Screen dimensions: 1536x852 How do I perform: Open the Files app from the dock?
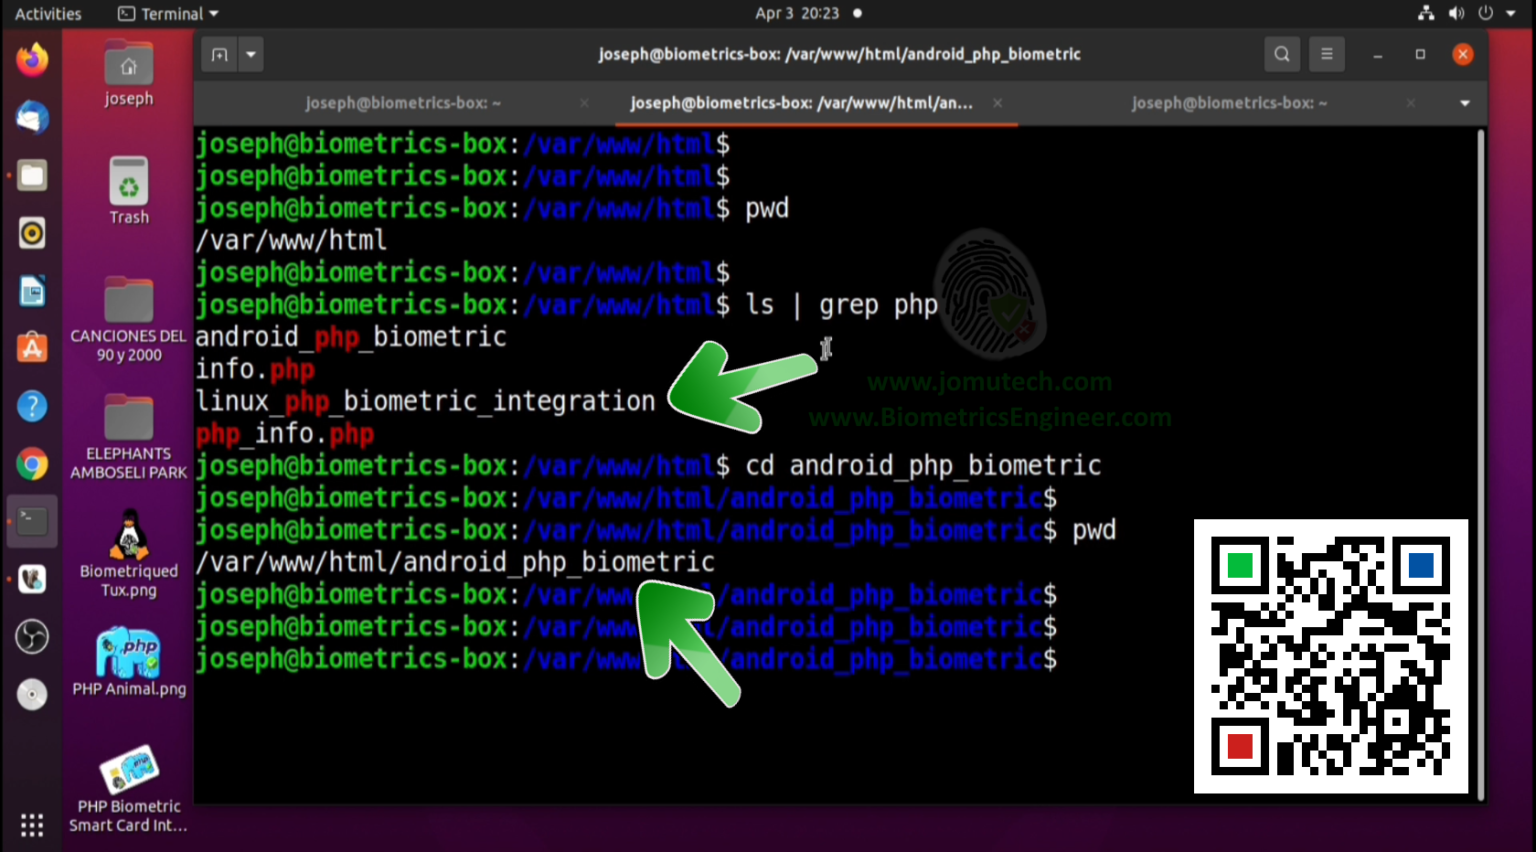tap(31, 174)
